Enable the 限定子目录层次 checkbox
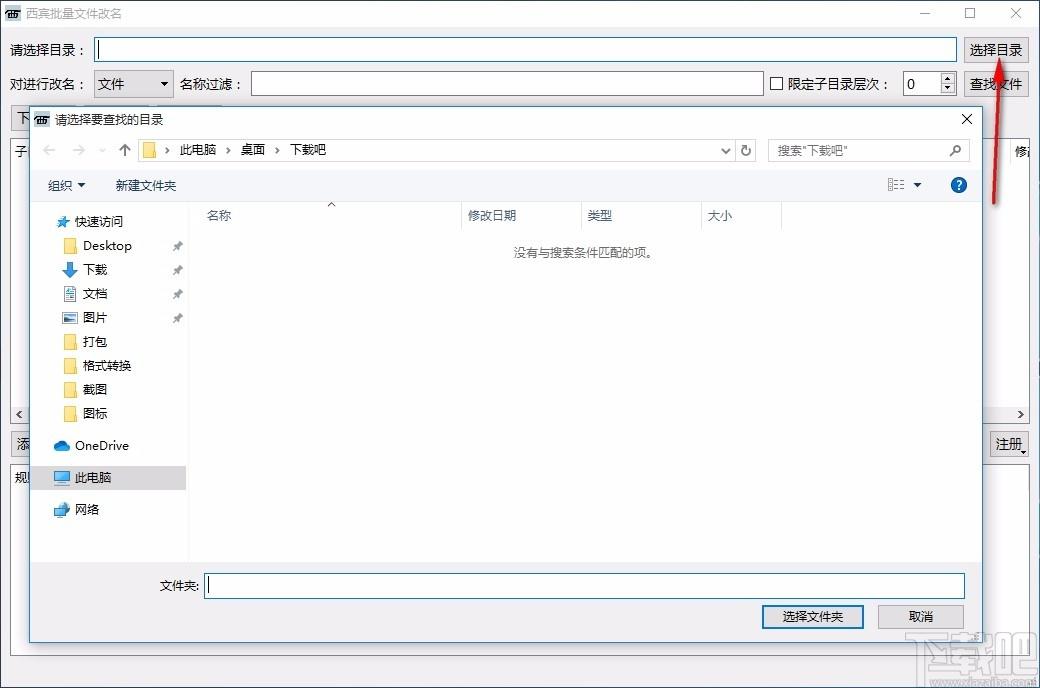This screenshot has width=1040, height=688. click(776, 84)
